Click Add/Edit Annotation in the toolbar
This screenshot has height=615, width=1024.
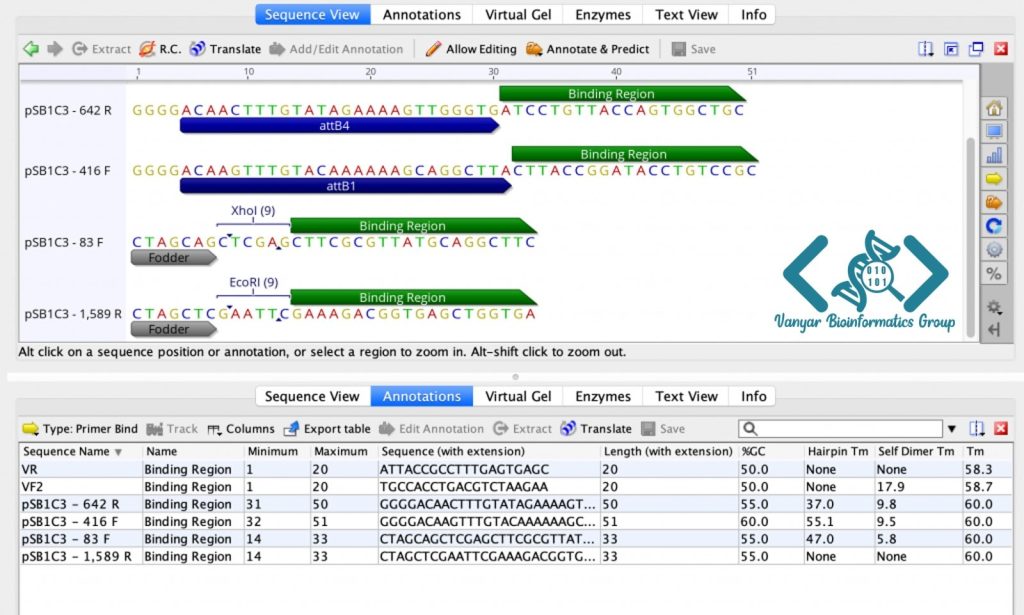336,49
